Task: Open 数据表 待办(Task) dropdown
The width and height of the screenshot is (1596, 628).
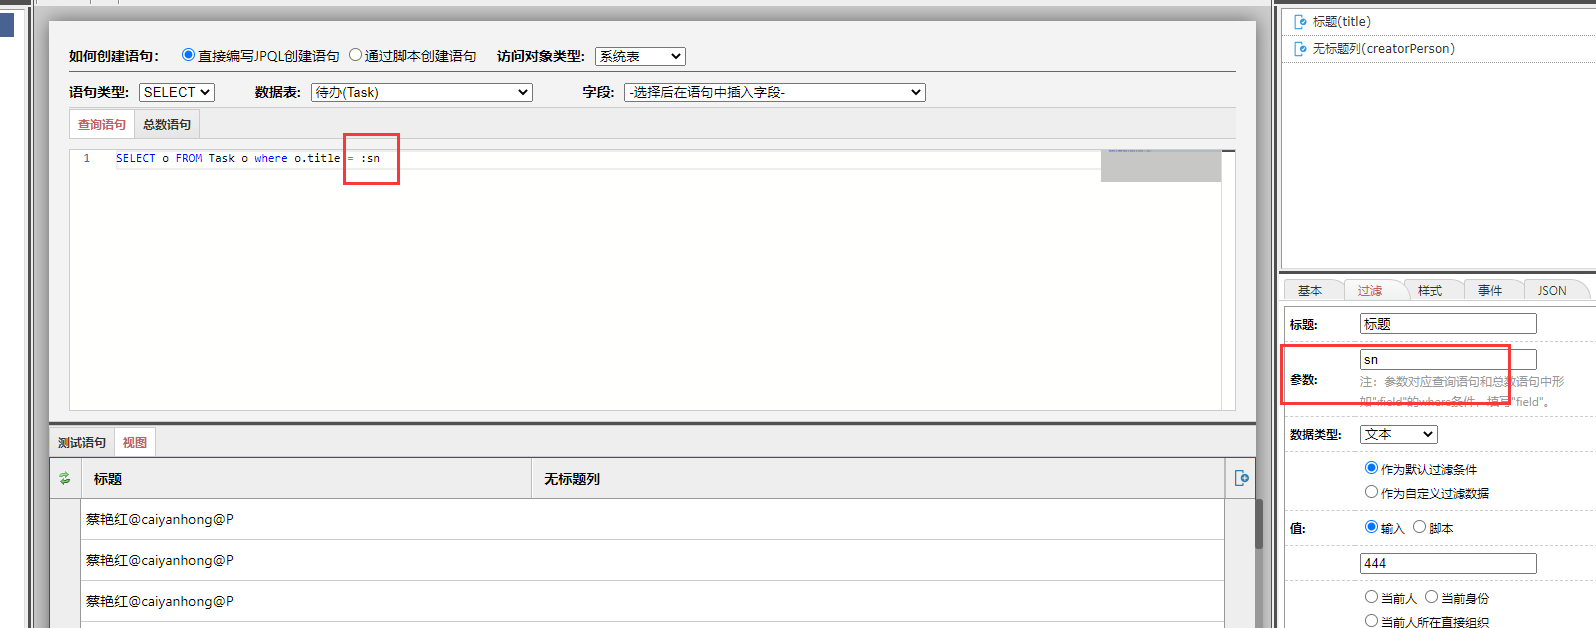Action: pyautogui.click(x=422, y=92)
